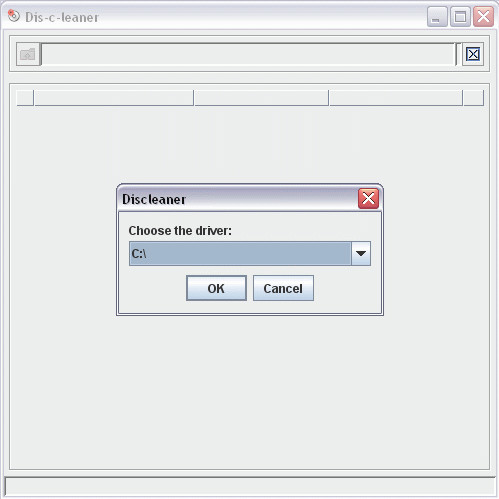This screenshot has width=499, height=499.
Task: Click the empty path text field
Action: tap(248, 54)
